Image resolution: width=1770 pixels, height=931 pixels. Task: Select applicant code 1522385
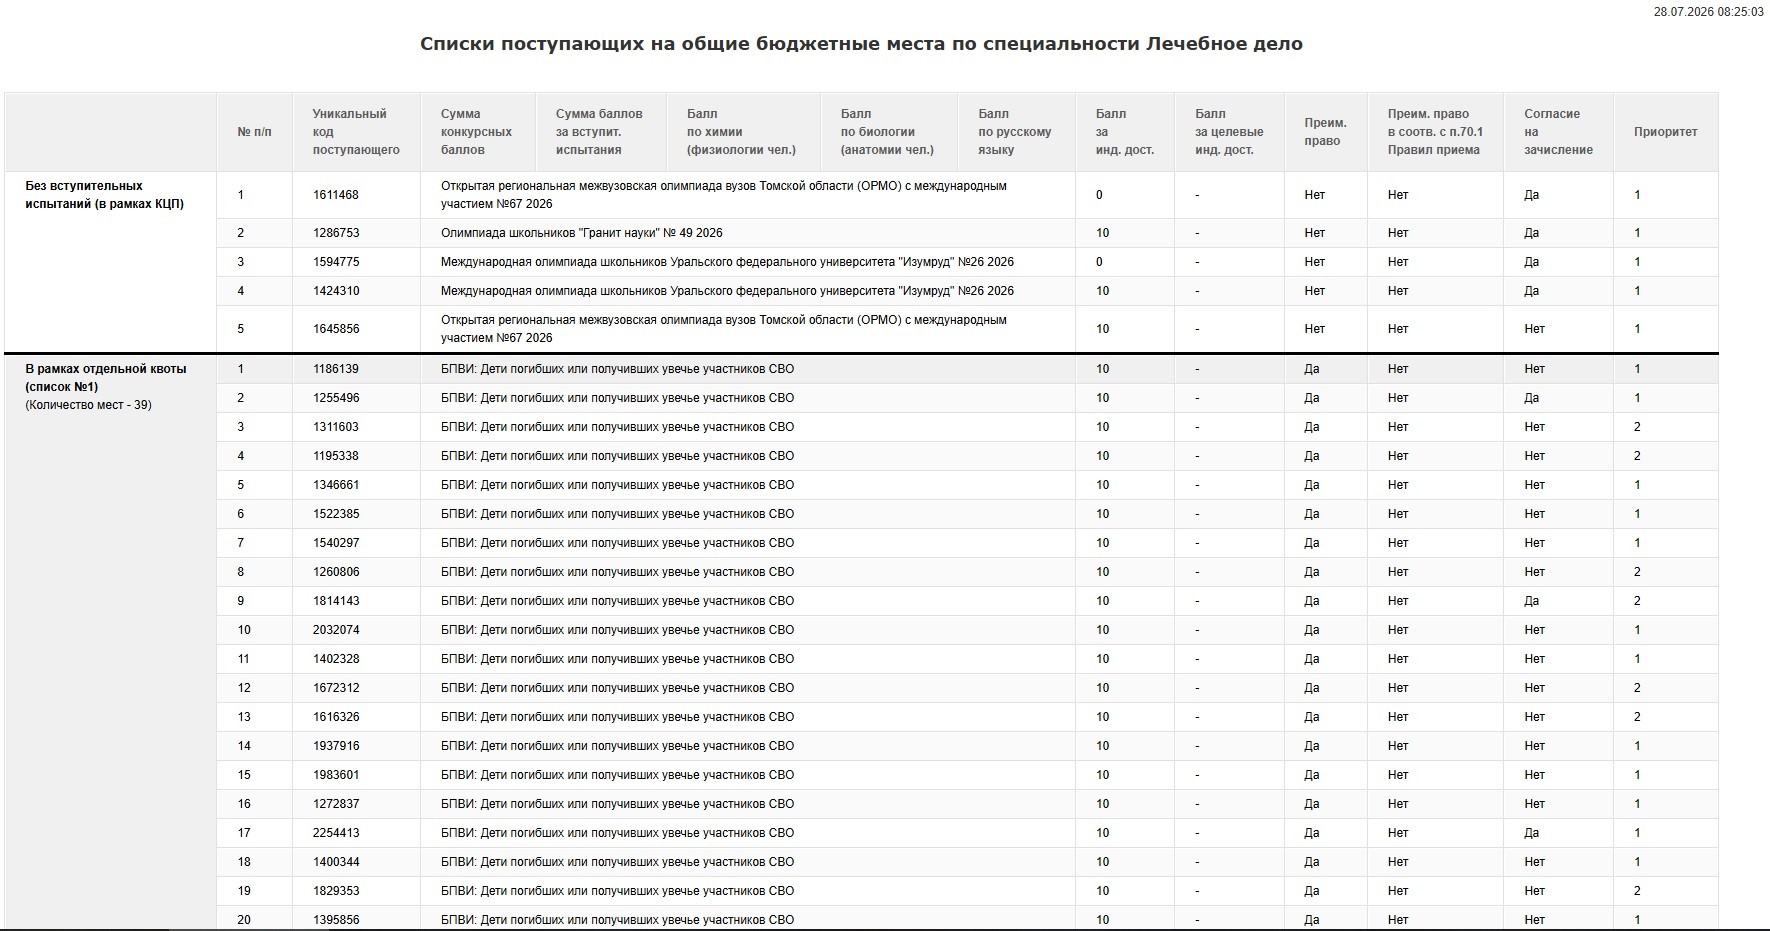(x=336, y=514)
